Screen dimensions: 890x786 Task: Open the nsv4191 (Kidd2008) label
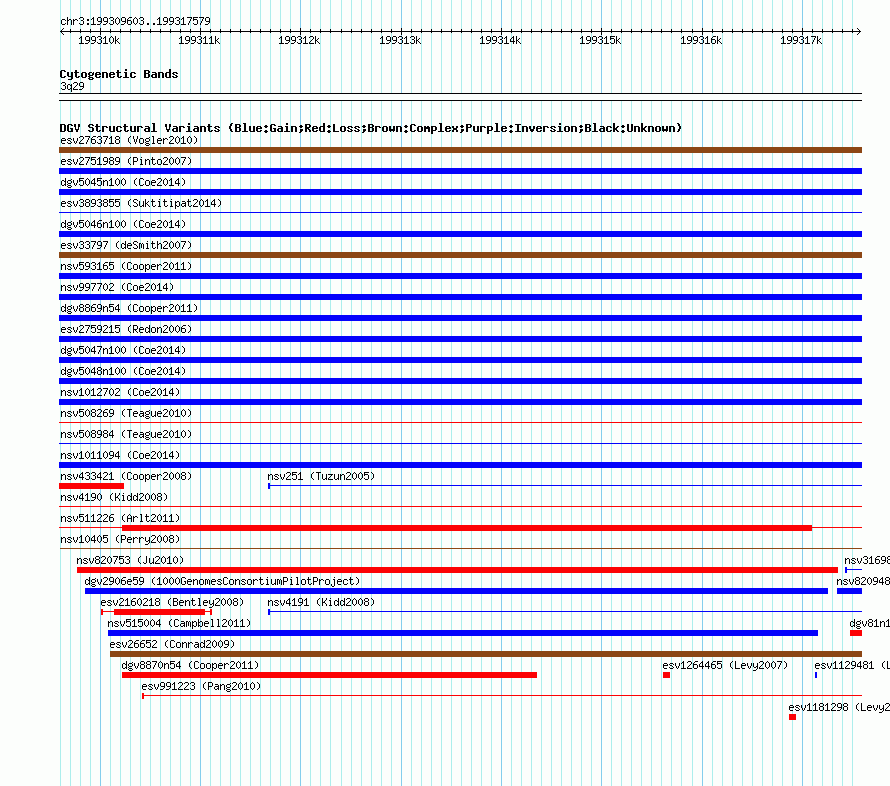321,602
